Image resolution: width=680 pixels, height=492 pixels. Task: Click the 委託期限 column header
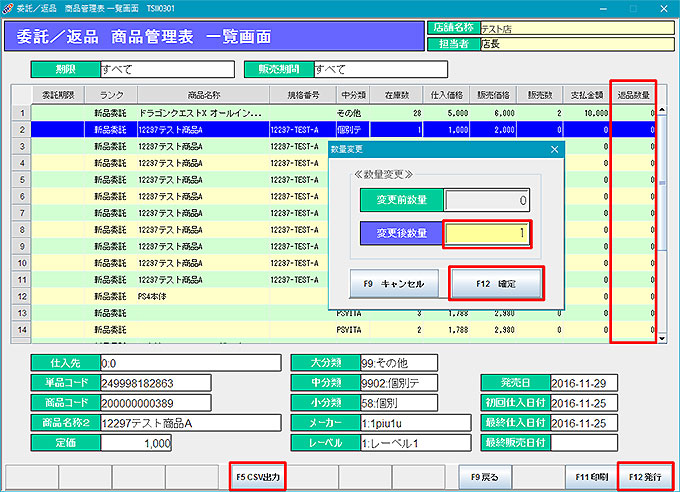[x=58, y=95]
